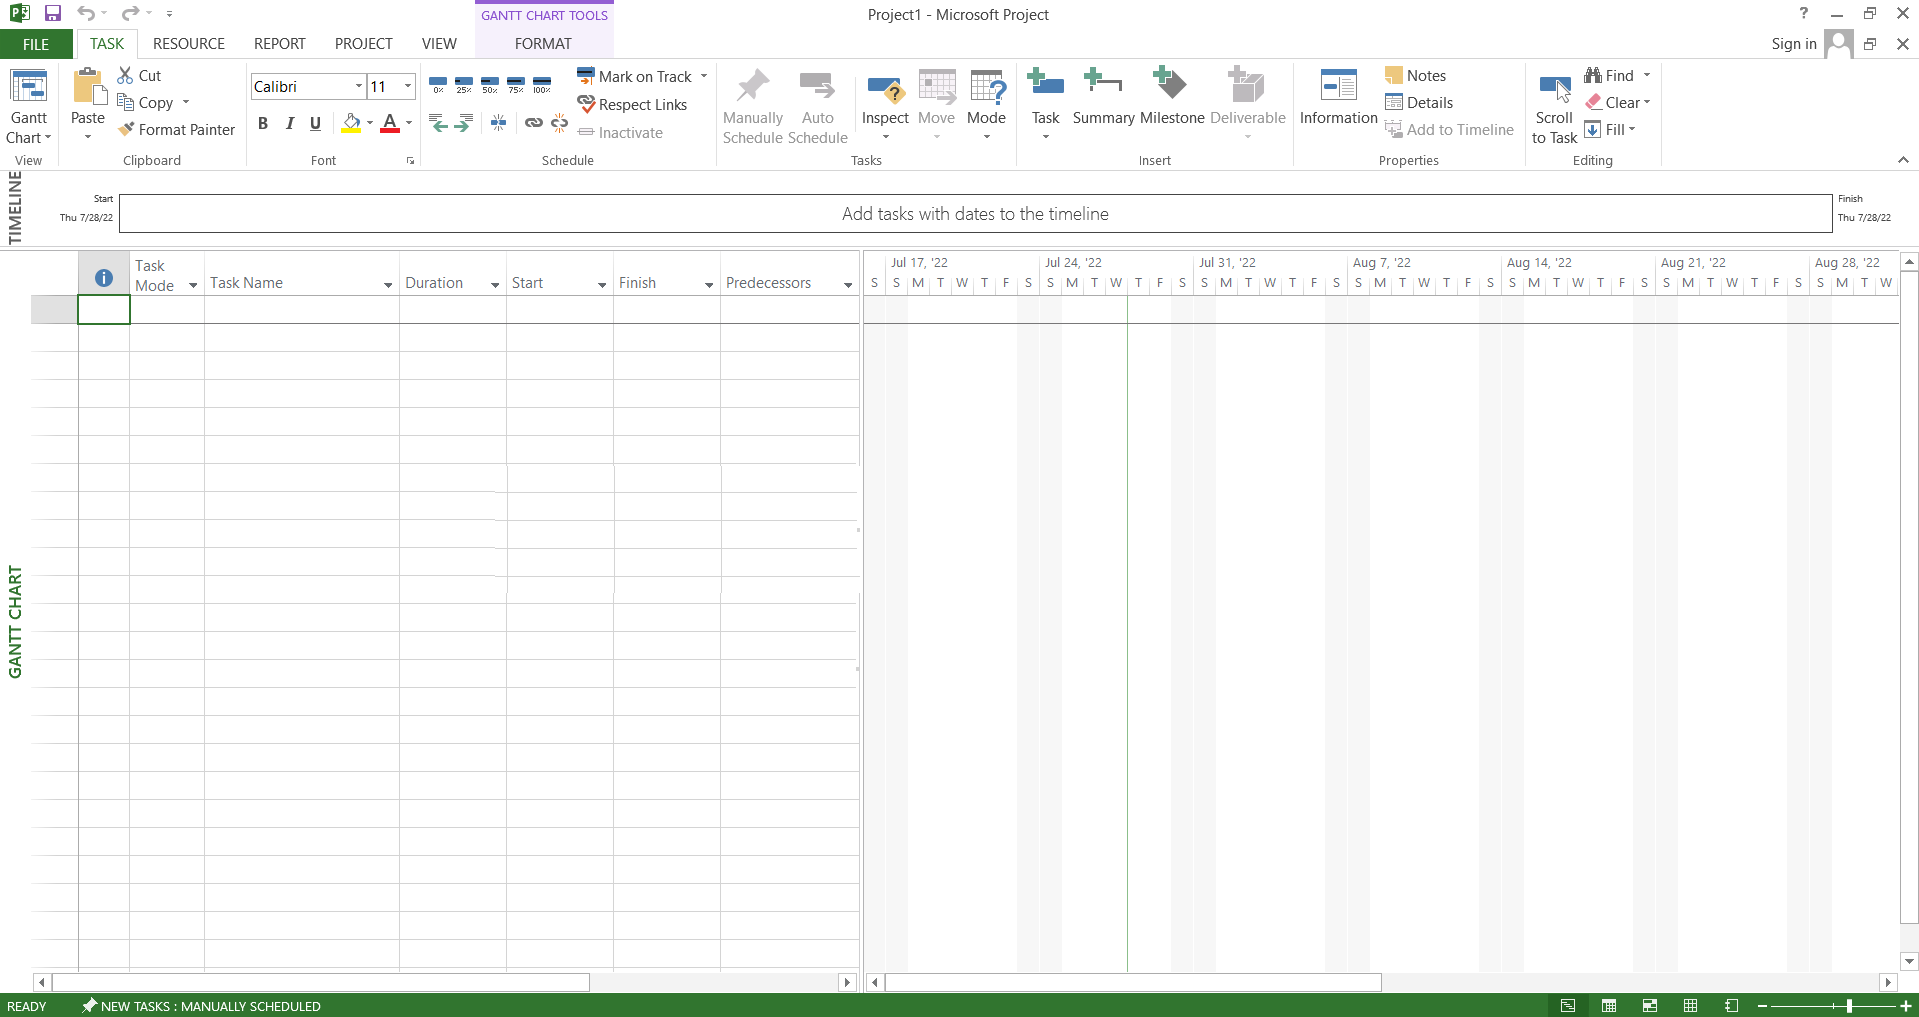Switch to the RESOURCE tab
Viewport: 1919px width, 1017px height.
coord(189,44)
